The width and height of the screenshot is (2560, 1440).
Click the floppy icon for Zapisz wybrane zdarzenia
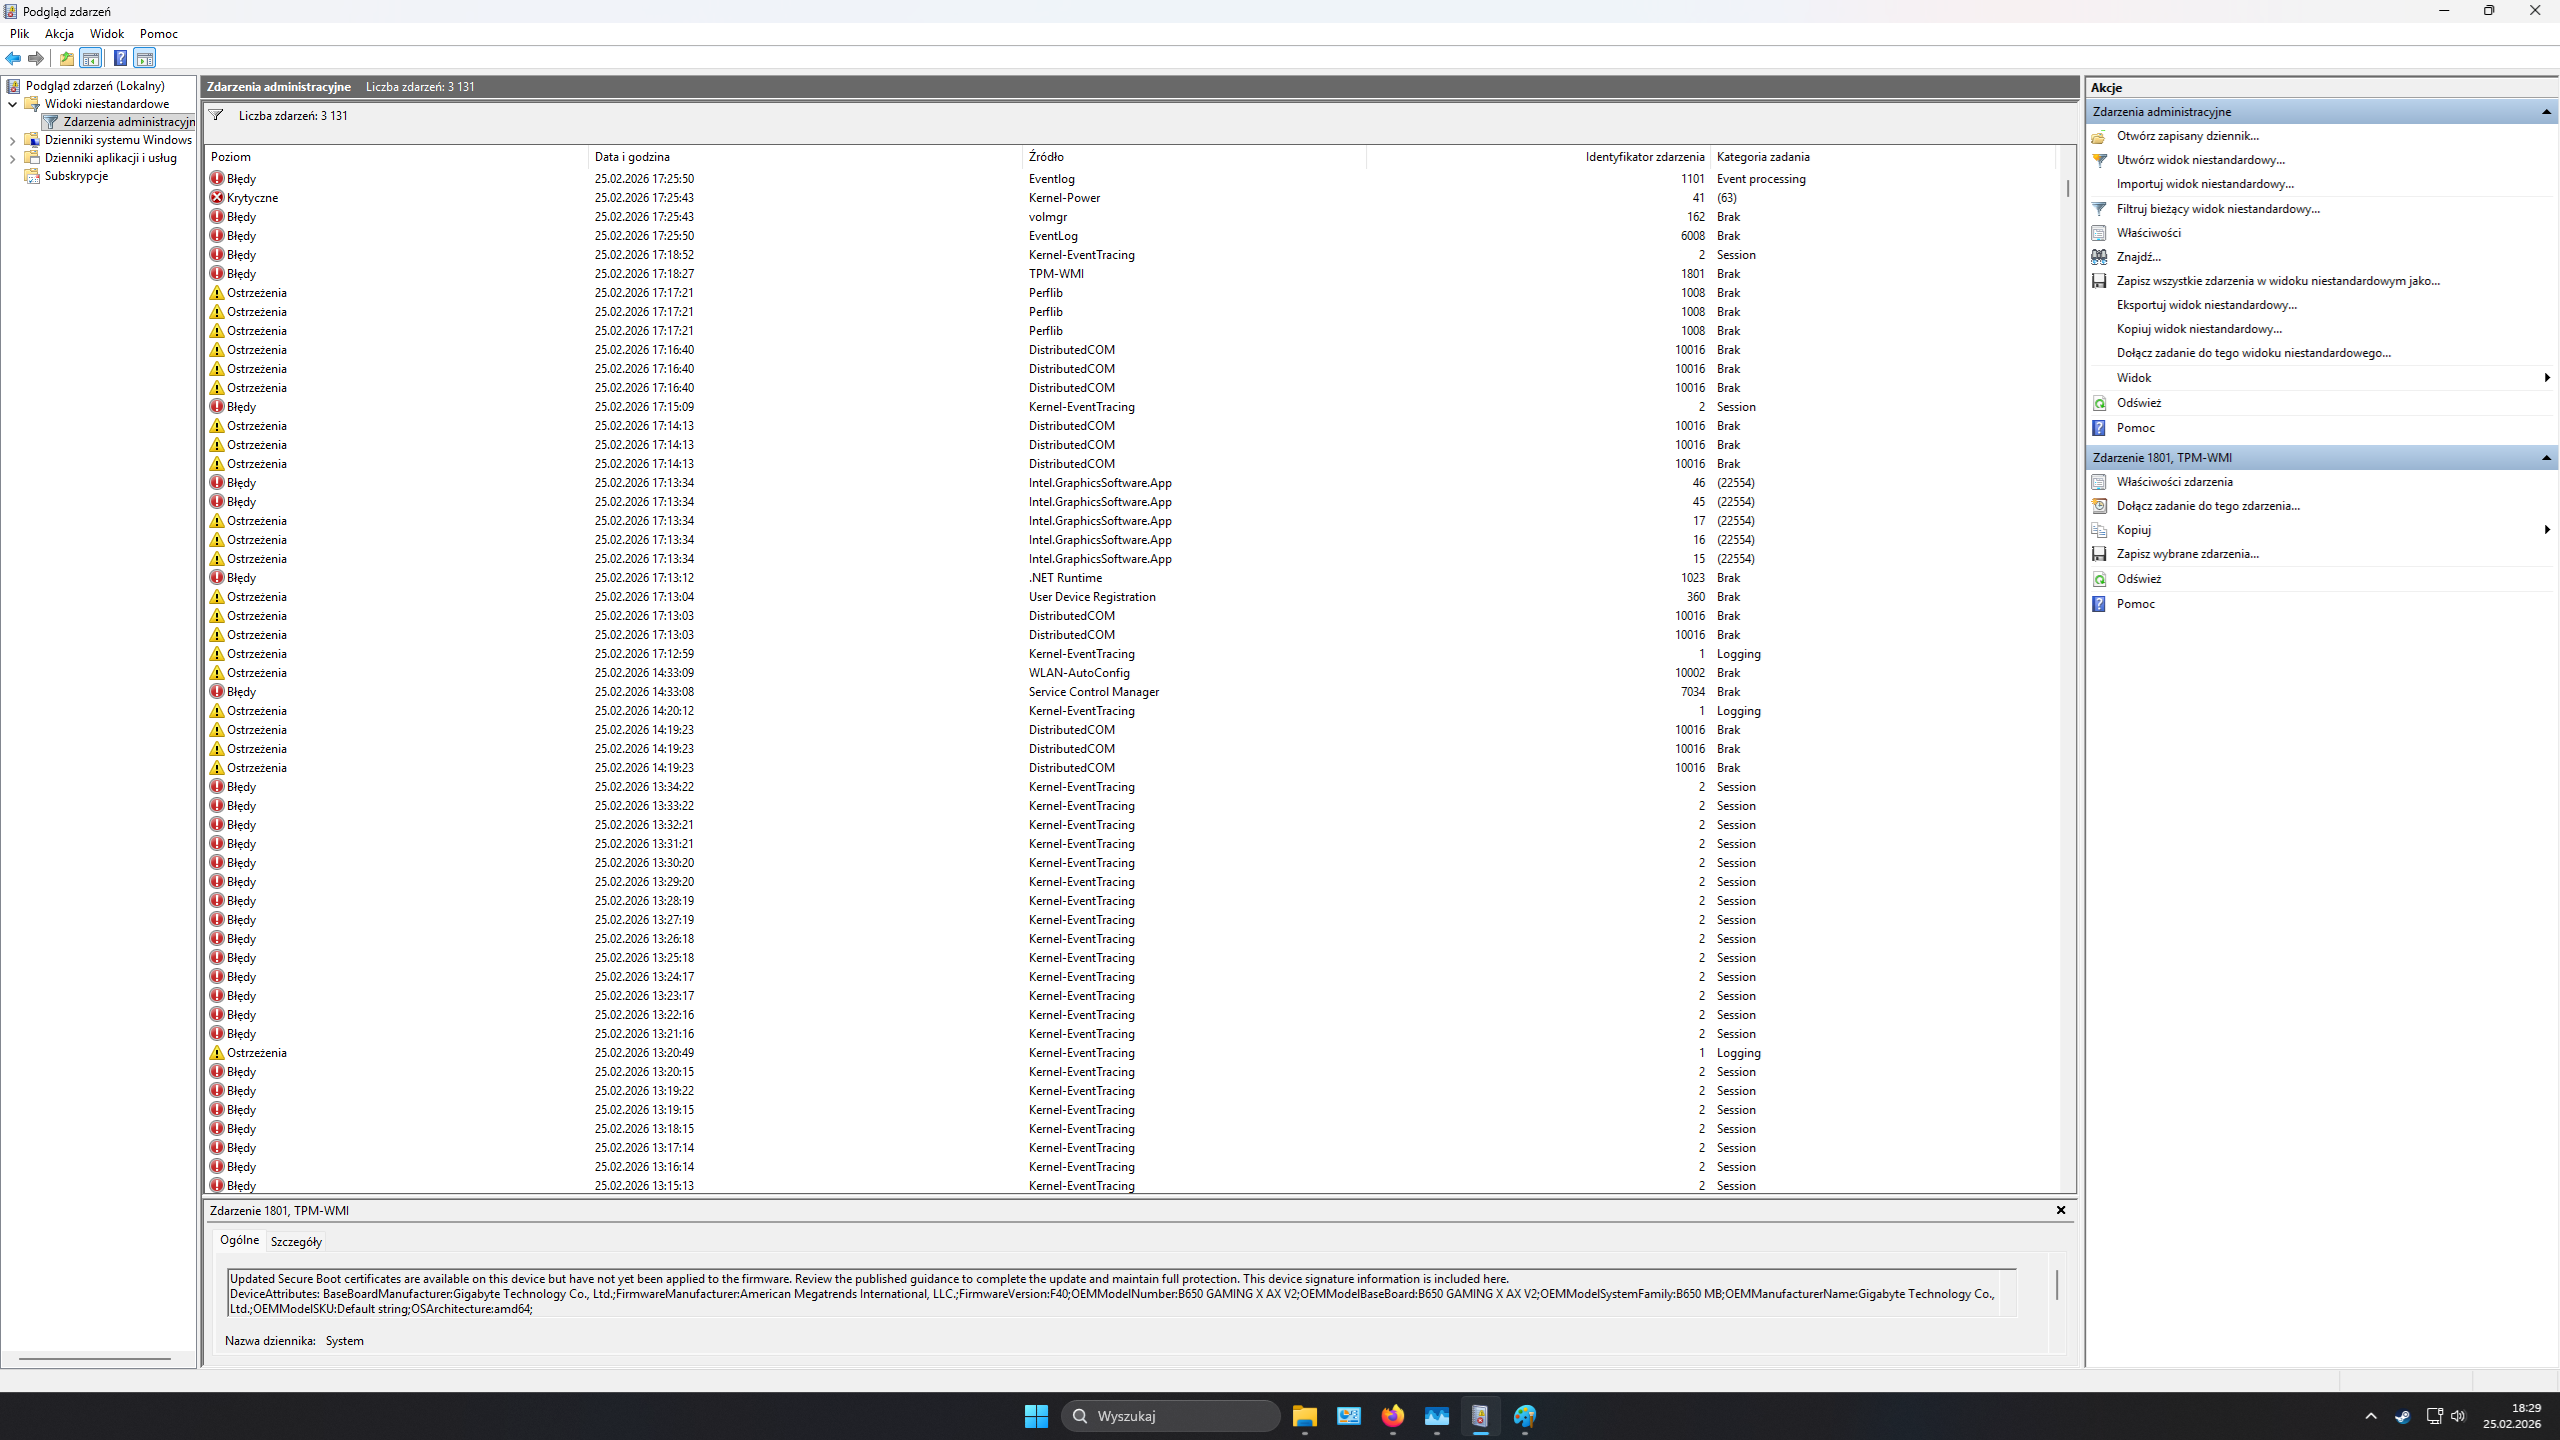pos(2099,554)
